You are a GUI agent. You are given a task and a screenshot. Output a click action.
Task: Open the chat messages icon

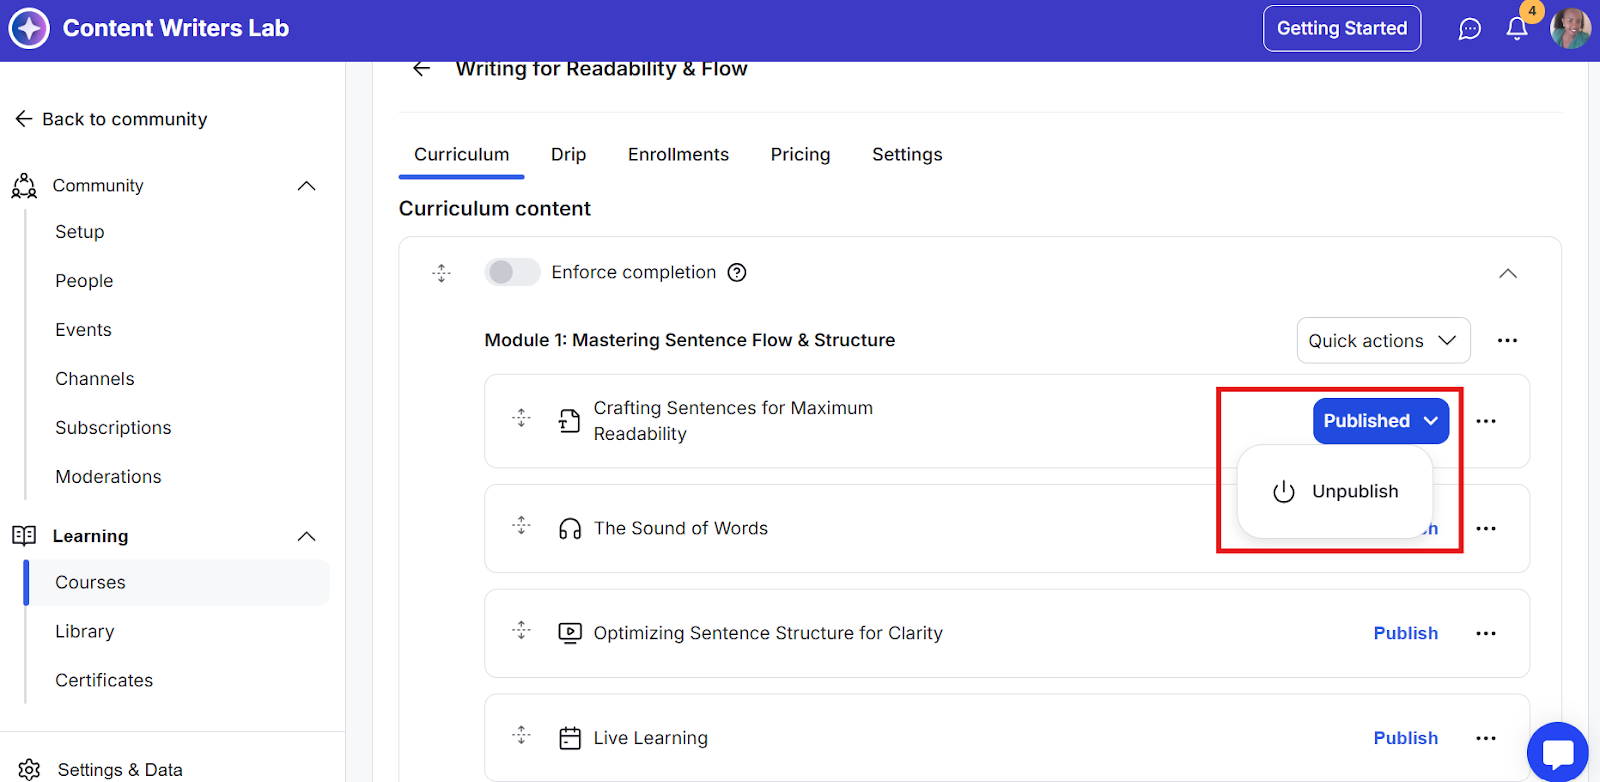pyautogui.click(x=1469, y=29)
